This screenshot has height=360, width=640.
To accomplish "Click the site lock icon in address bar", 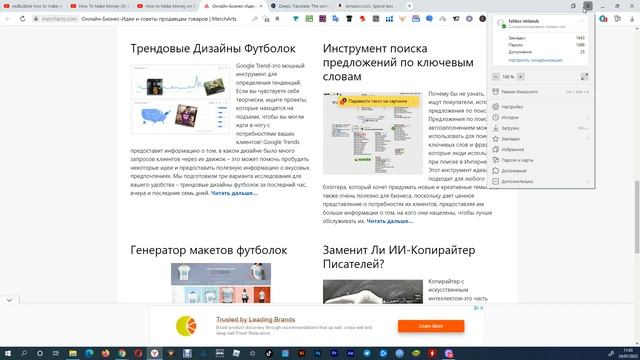I will [x=36, y=19].
